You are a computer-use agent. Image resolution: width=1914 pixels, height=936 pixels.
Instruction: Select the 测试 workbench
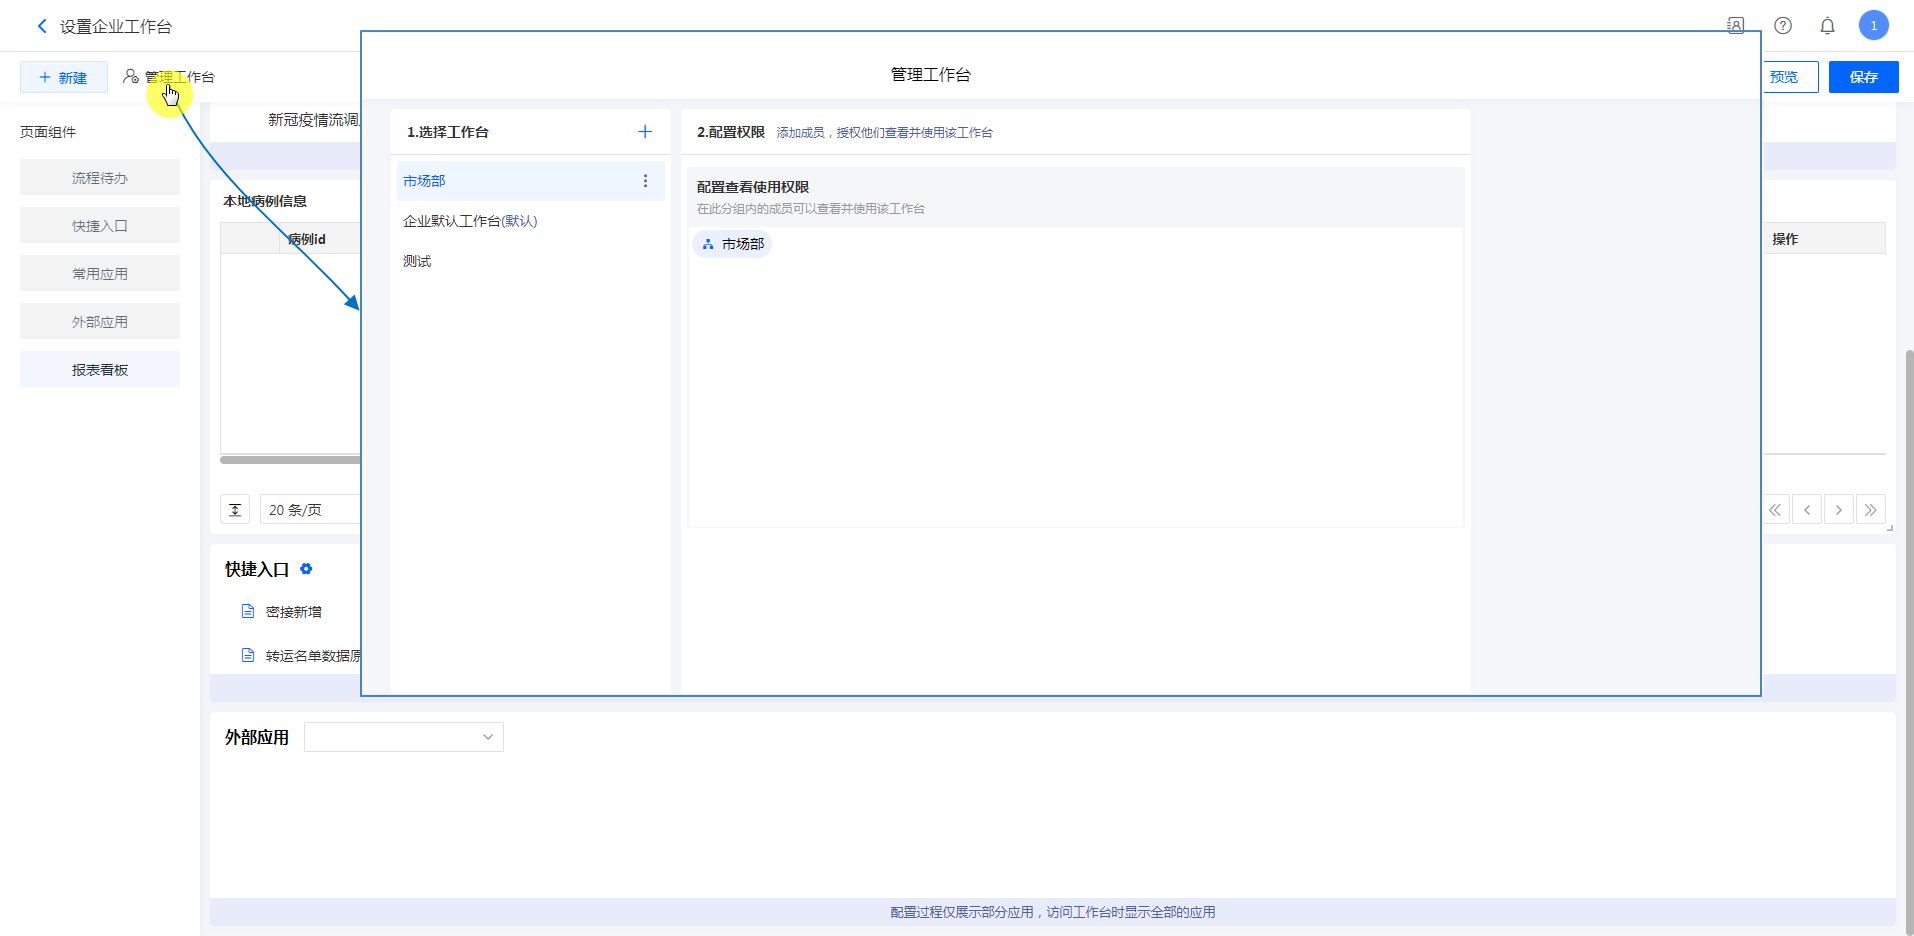click(417, 261)
